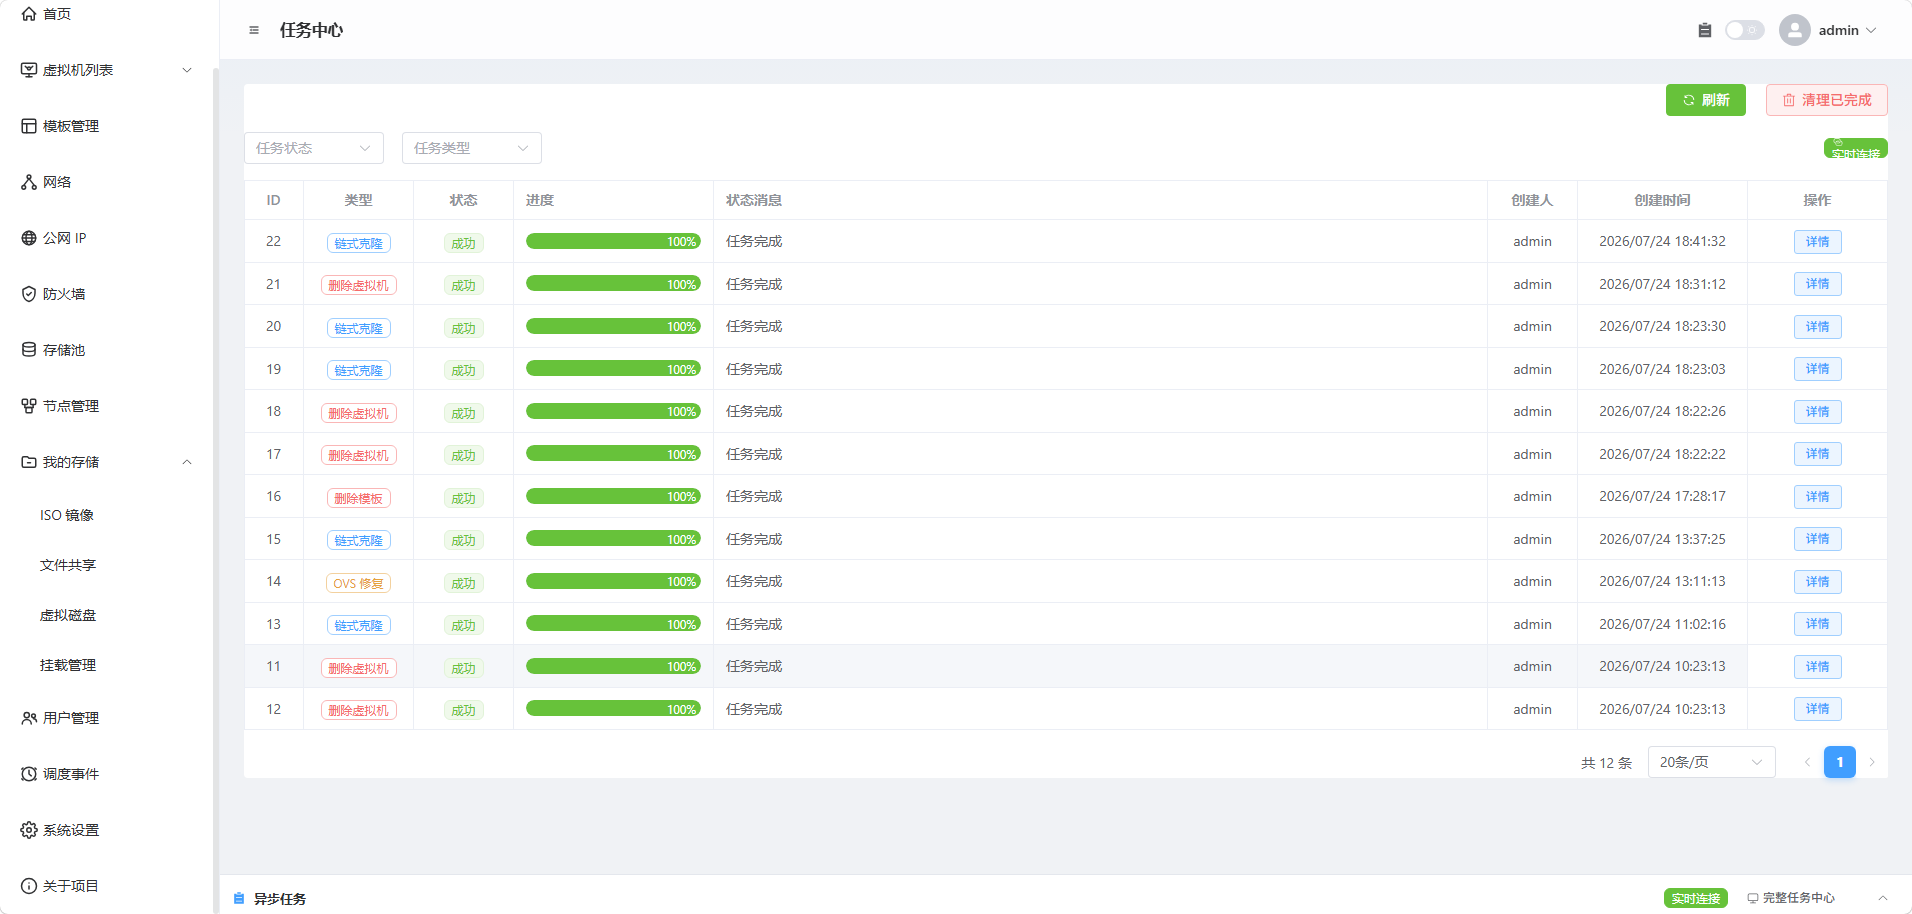Open 虚拟磁盘 menu item
Screen dimensions: 1912x914
[68, 615]
